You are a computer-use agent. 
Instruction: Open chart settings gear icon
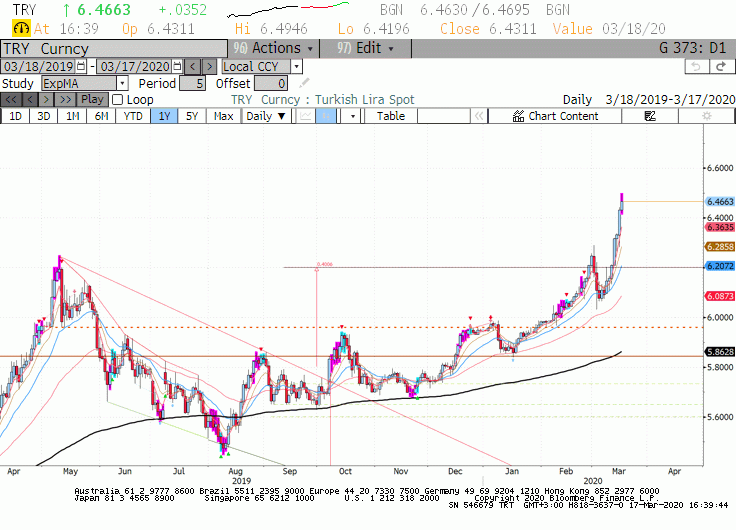707,116
